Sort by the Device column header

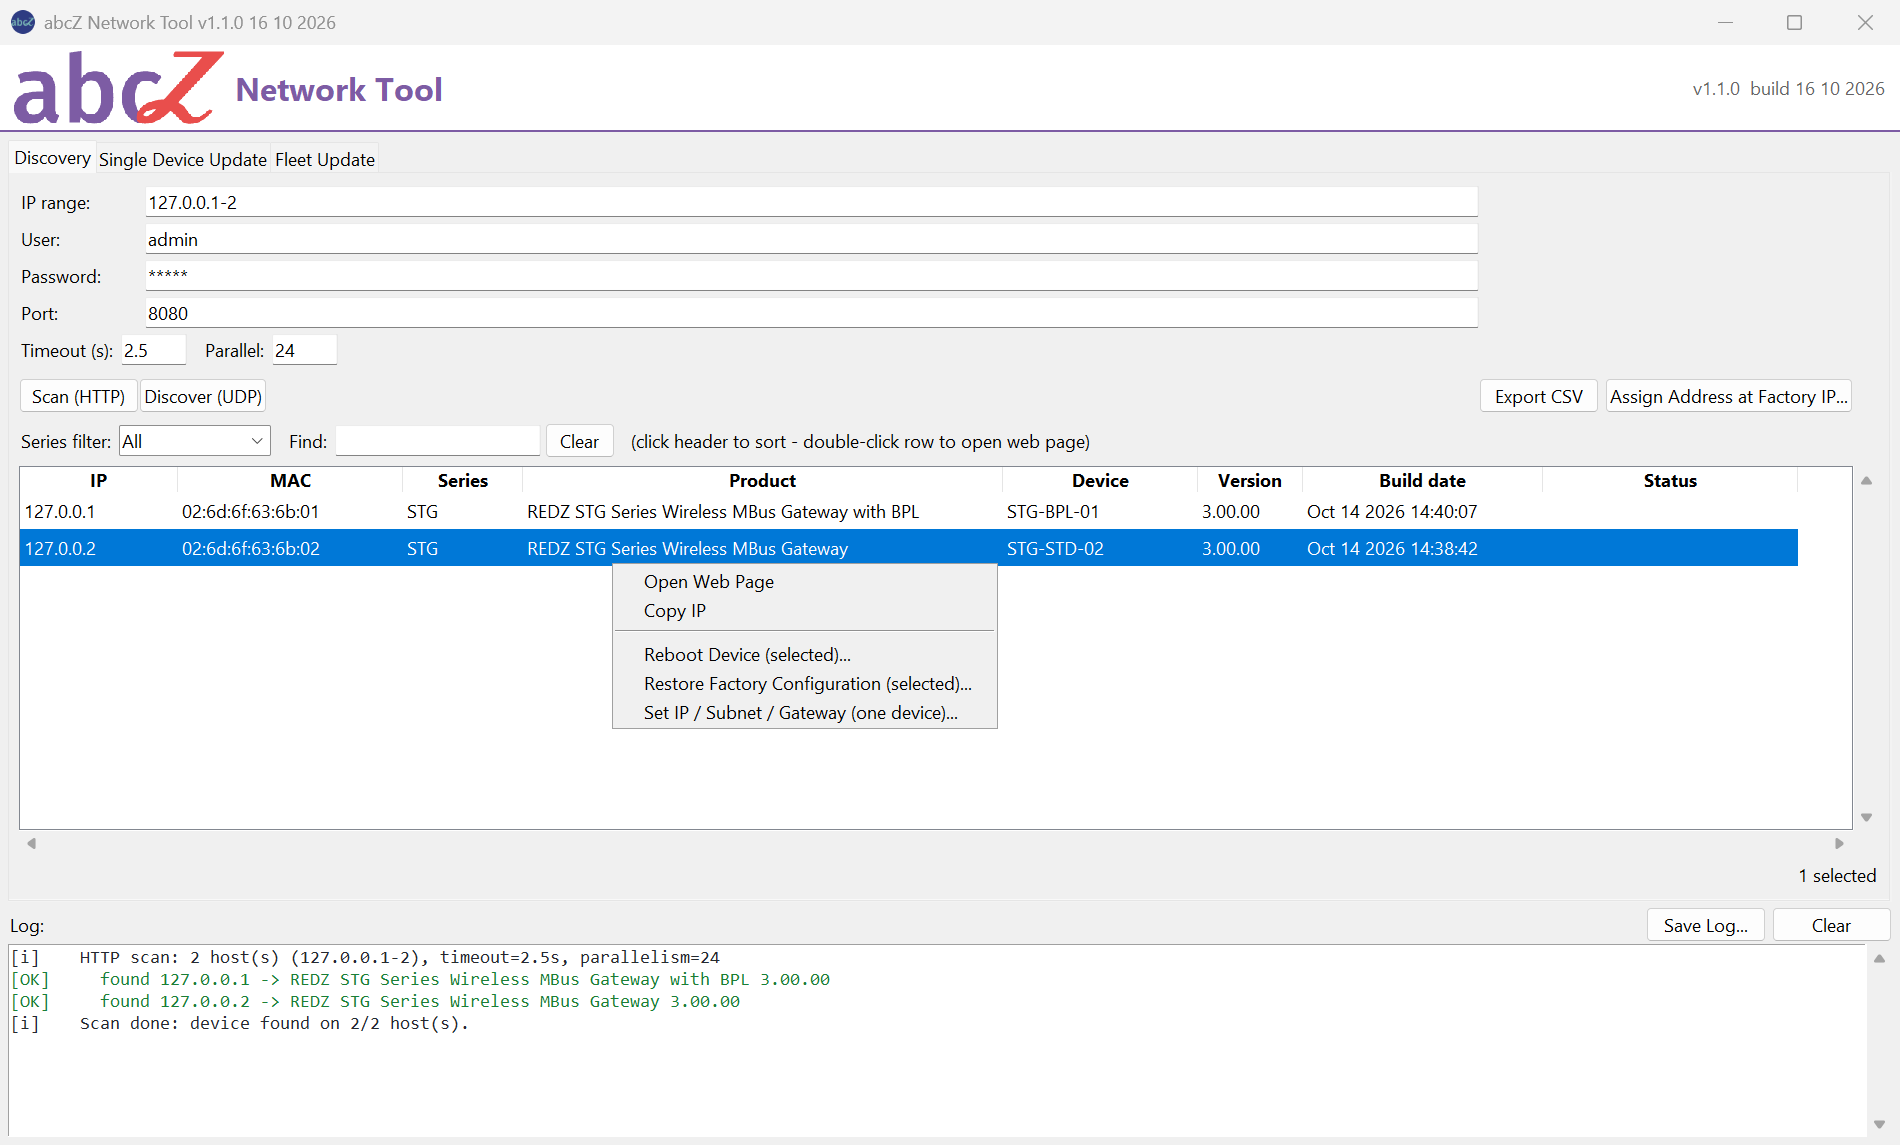pyautogui.click(x=1100, y=480)
